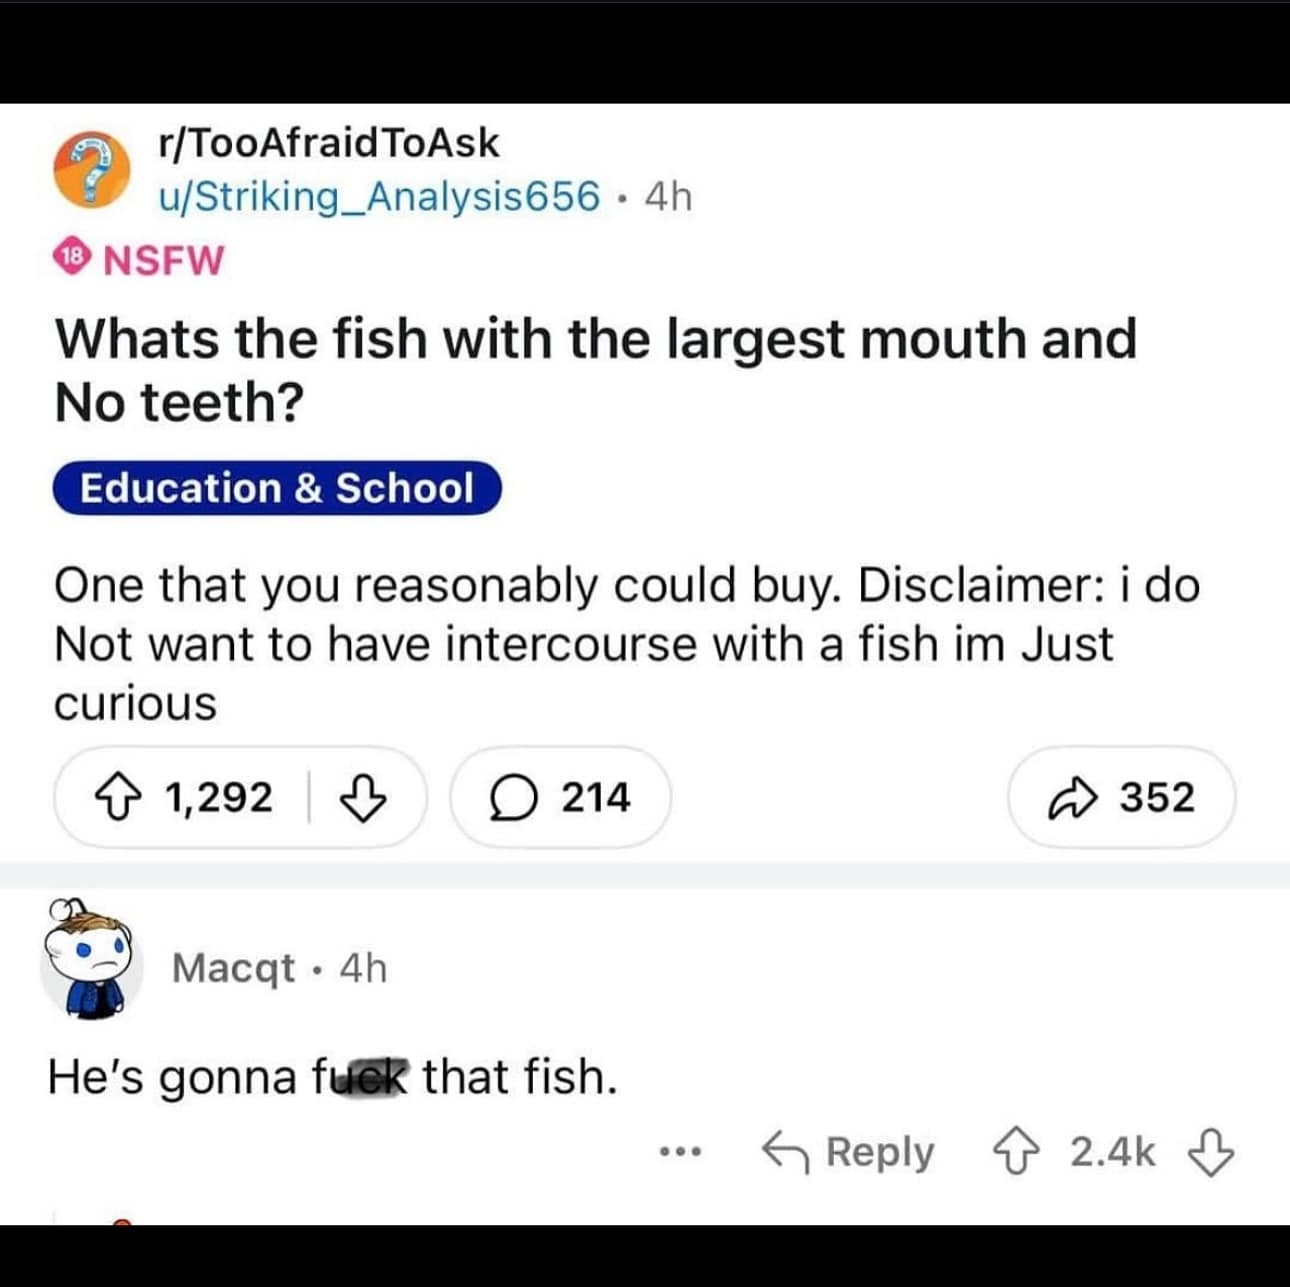
Task: Open the Education & School flair
Action: (x=277, y=489)
